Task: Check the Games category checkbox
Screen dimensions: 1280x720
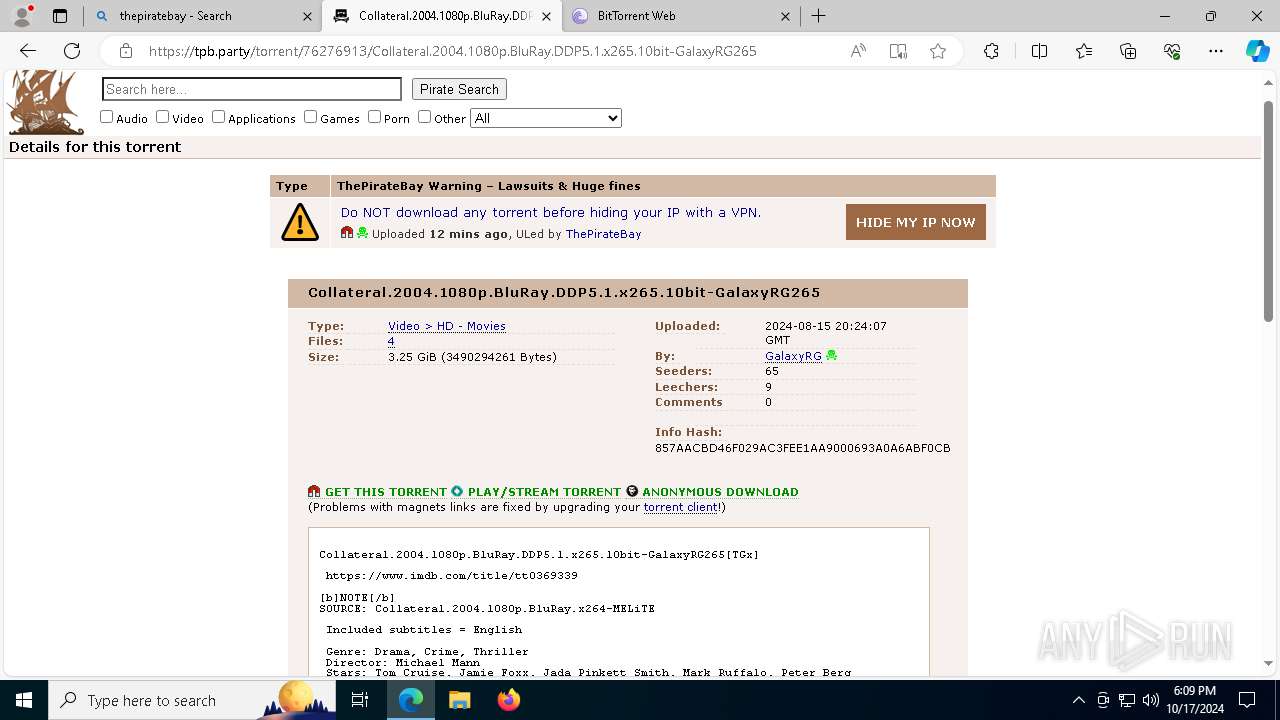Action: pos(310,117)
